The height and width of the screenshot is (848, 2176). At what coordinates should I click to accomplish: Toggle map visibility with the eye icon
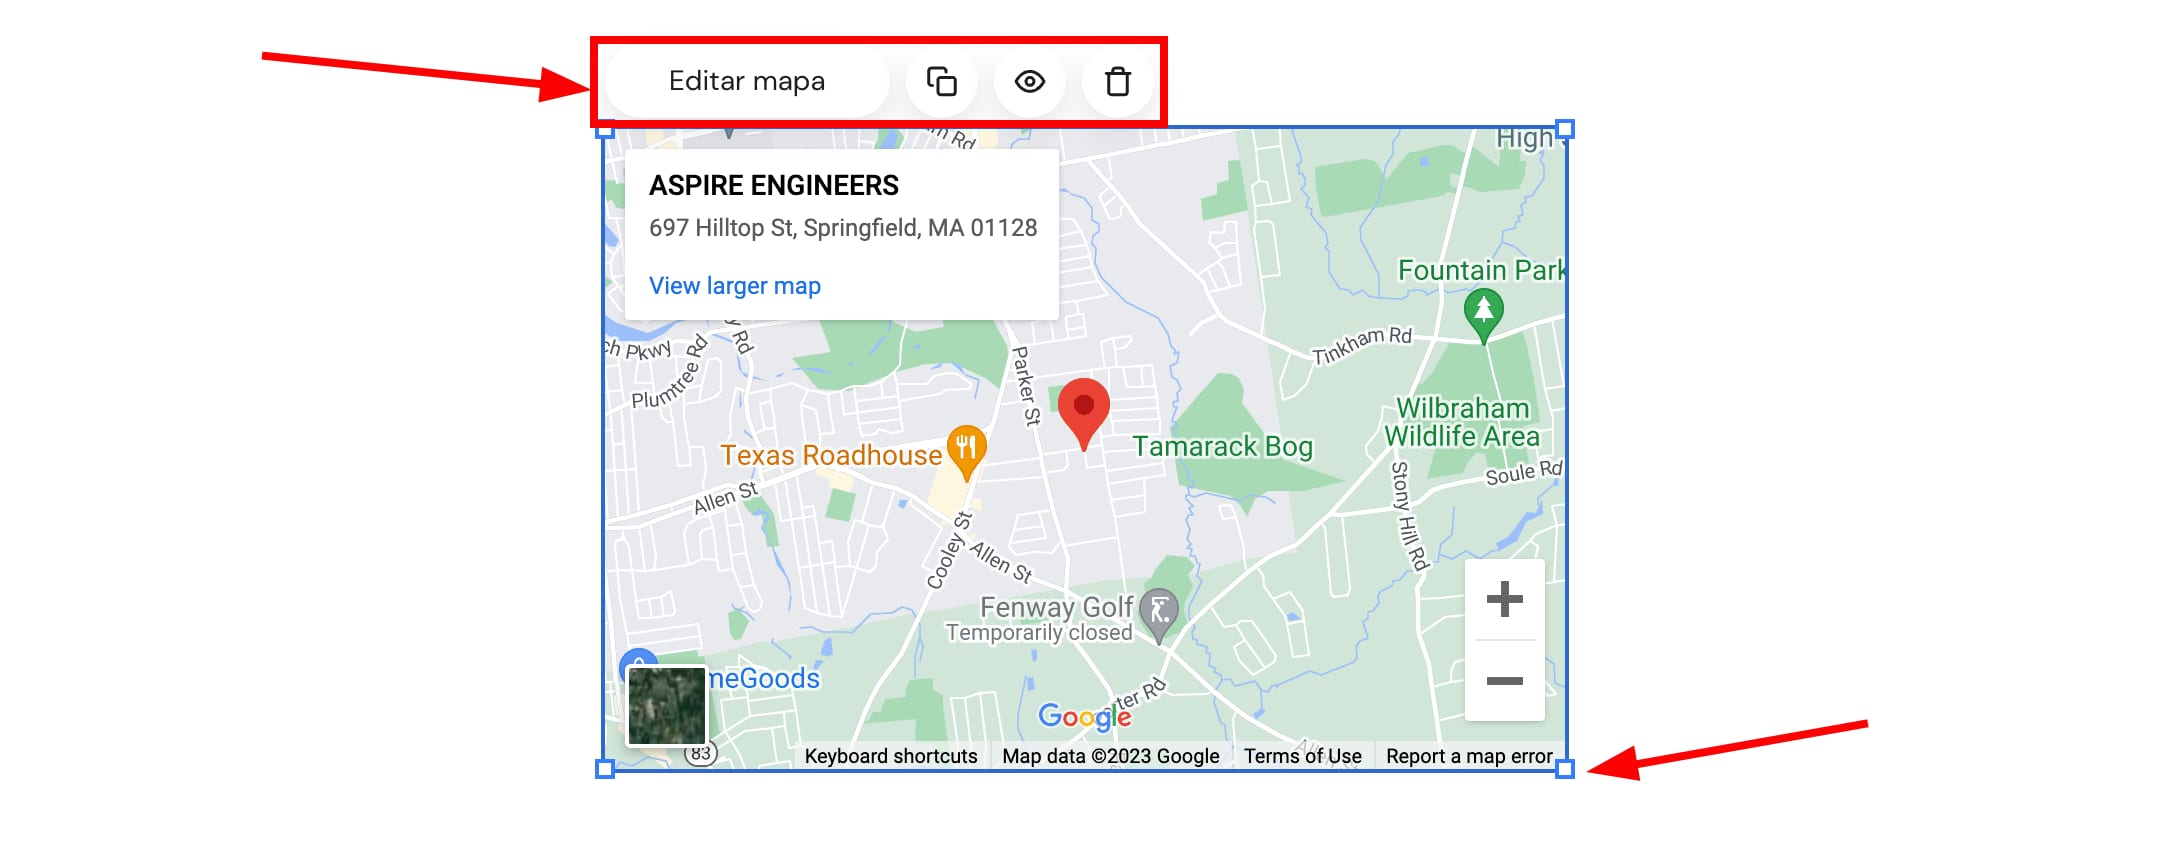pyautogui.click(x=1030, y=81)
